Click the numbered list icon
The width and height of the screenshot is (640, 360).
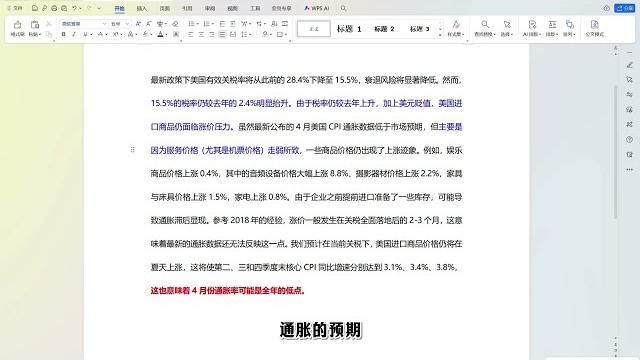pos(206,24)
